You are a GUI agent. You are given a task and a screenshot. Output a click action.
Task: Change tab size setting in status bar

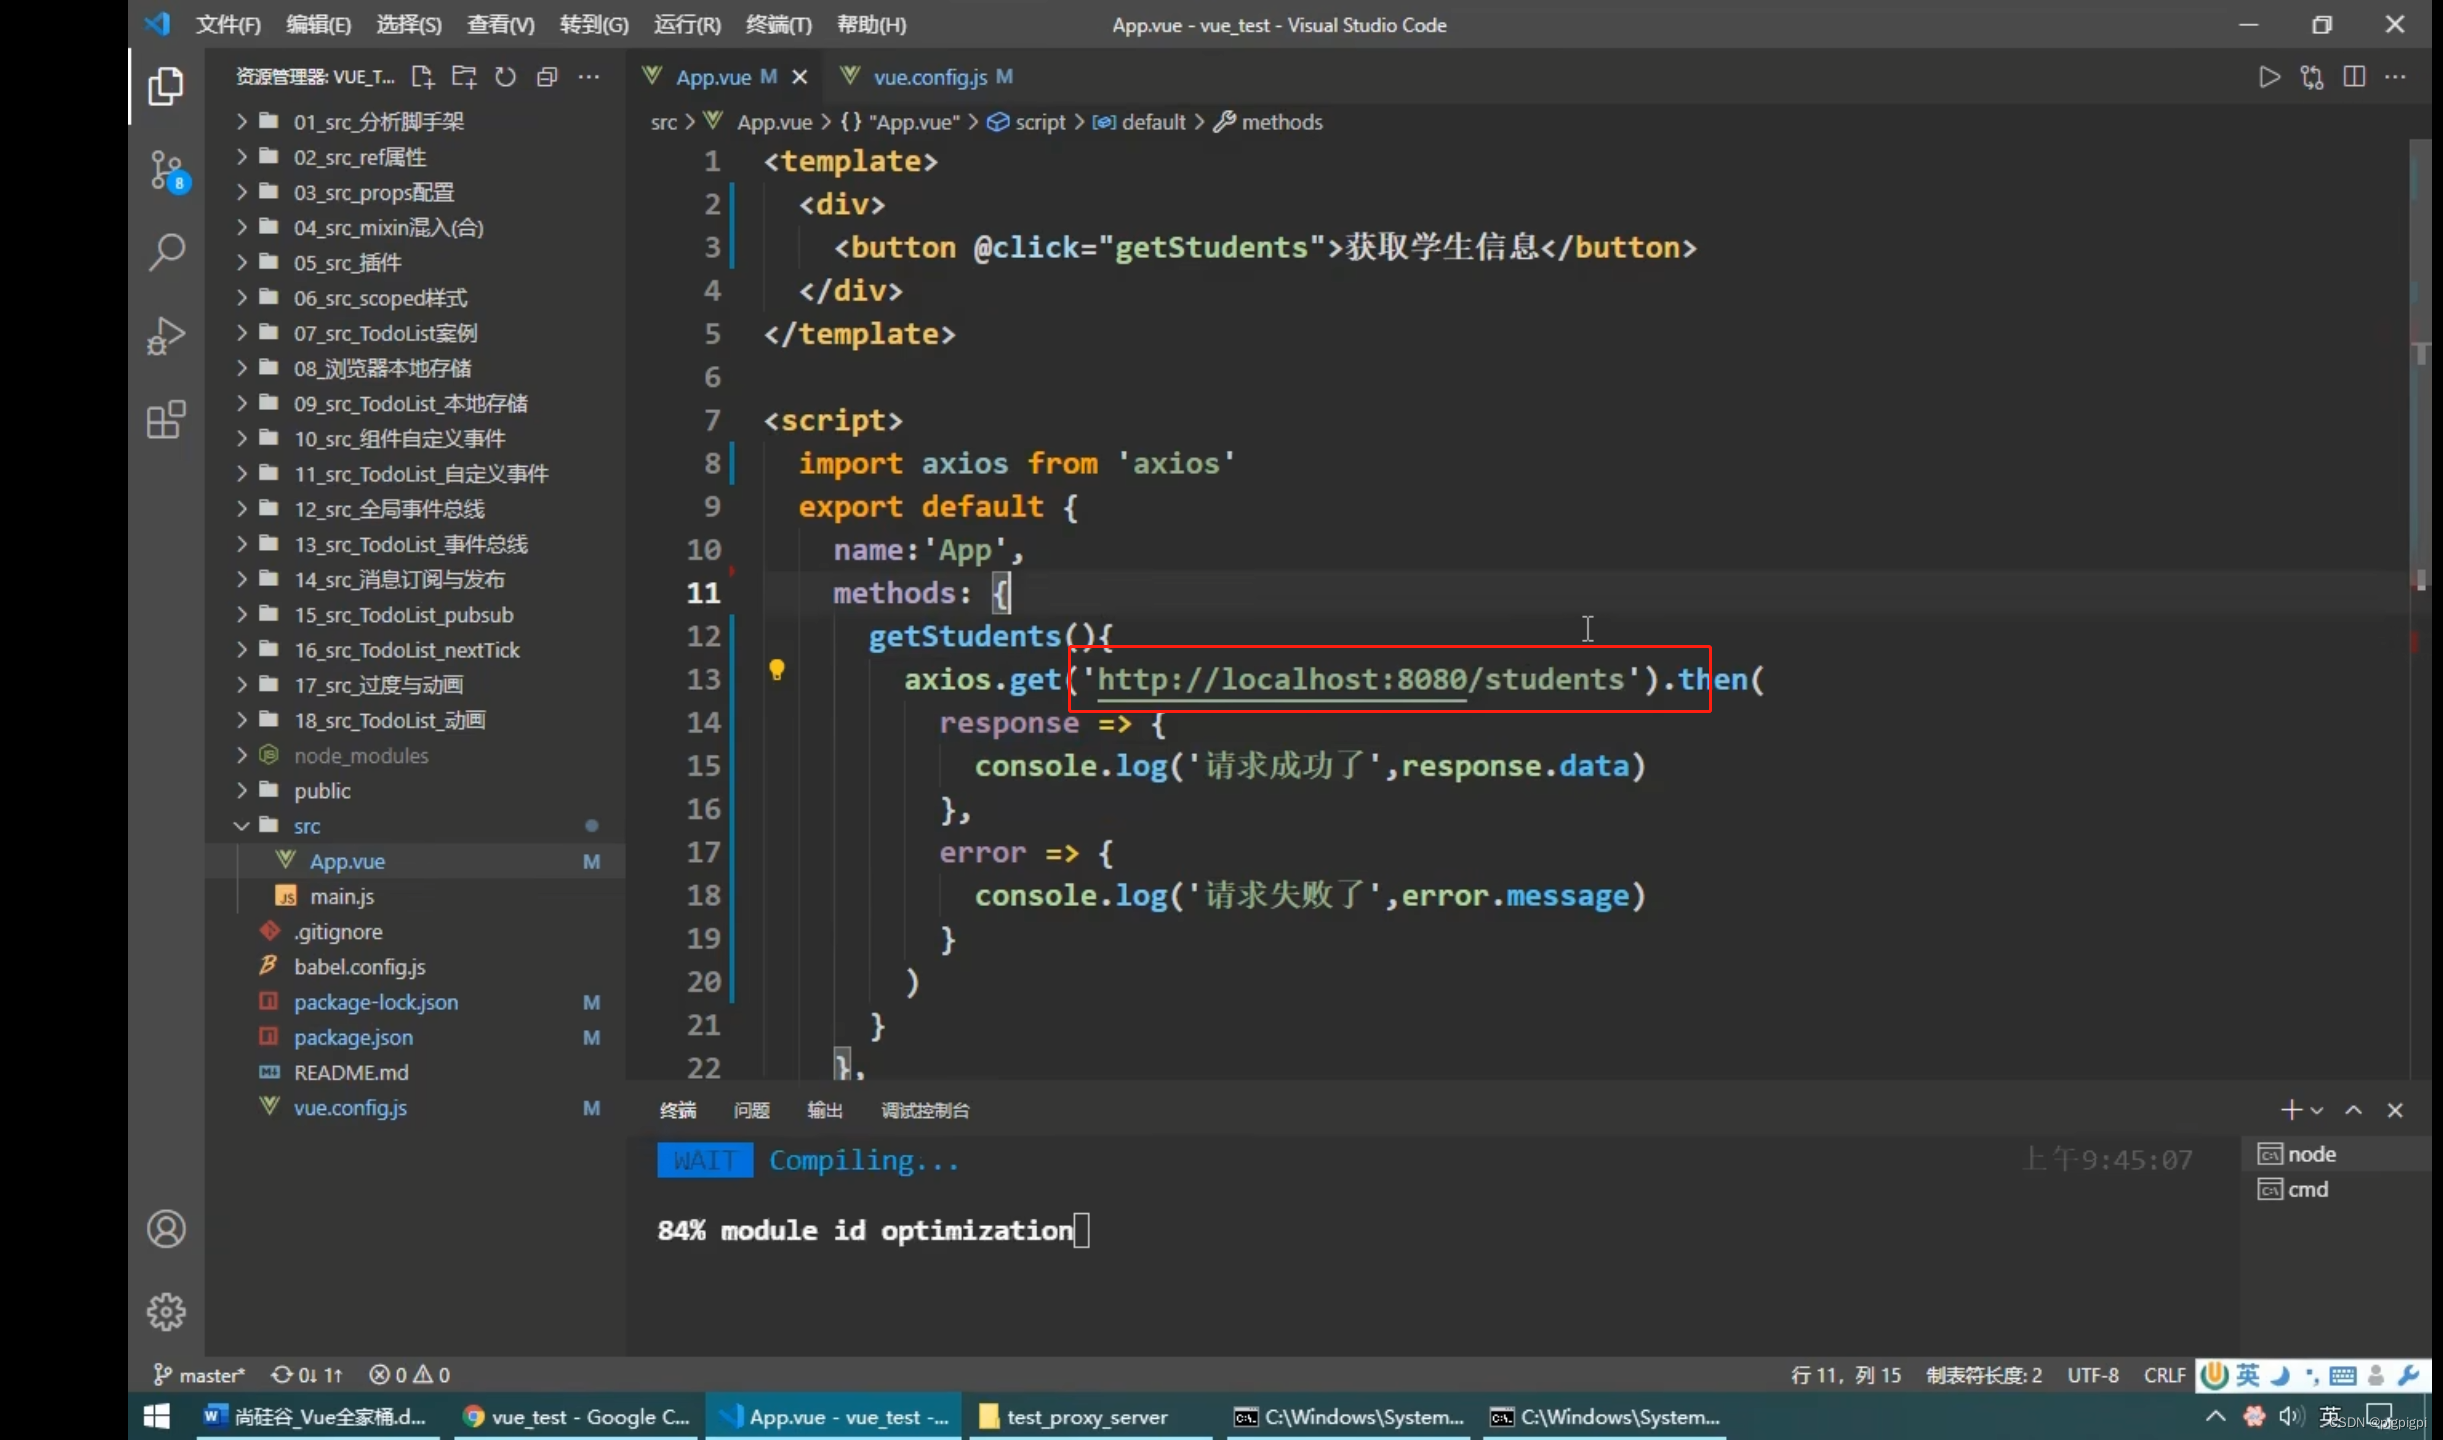click(x=1984, y=1375)
